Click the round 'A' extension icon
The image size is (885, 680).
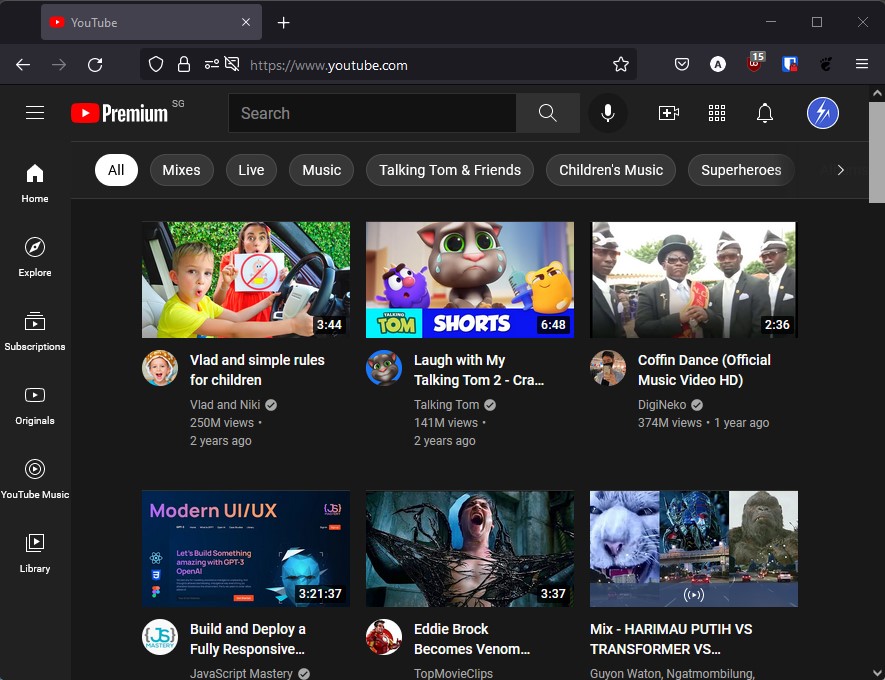tap(718, 64)
